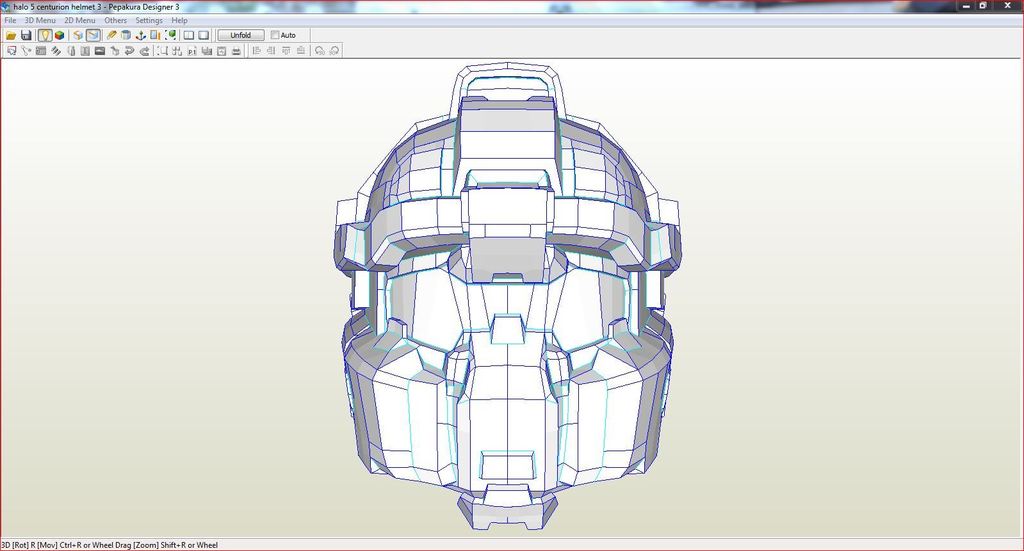1024x551 pixels.
Task: Open the File menu
Action: tap(10, 20)
